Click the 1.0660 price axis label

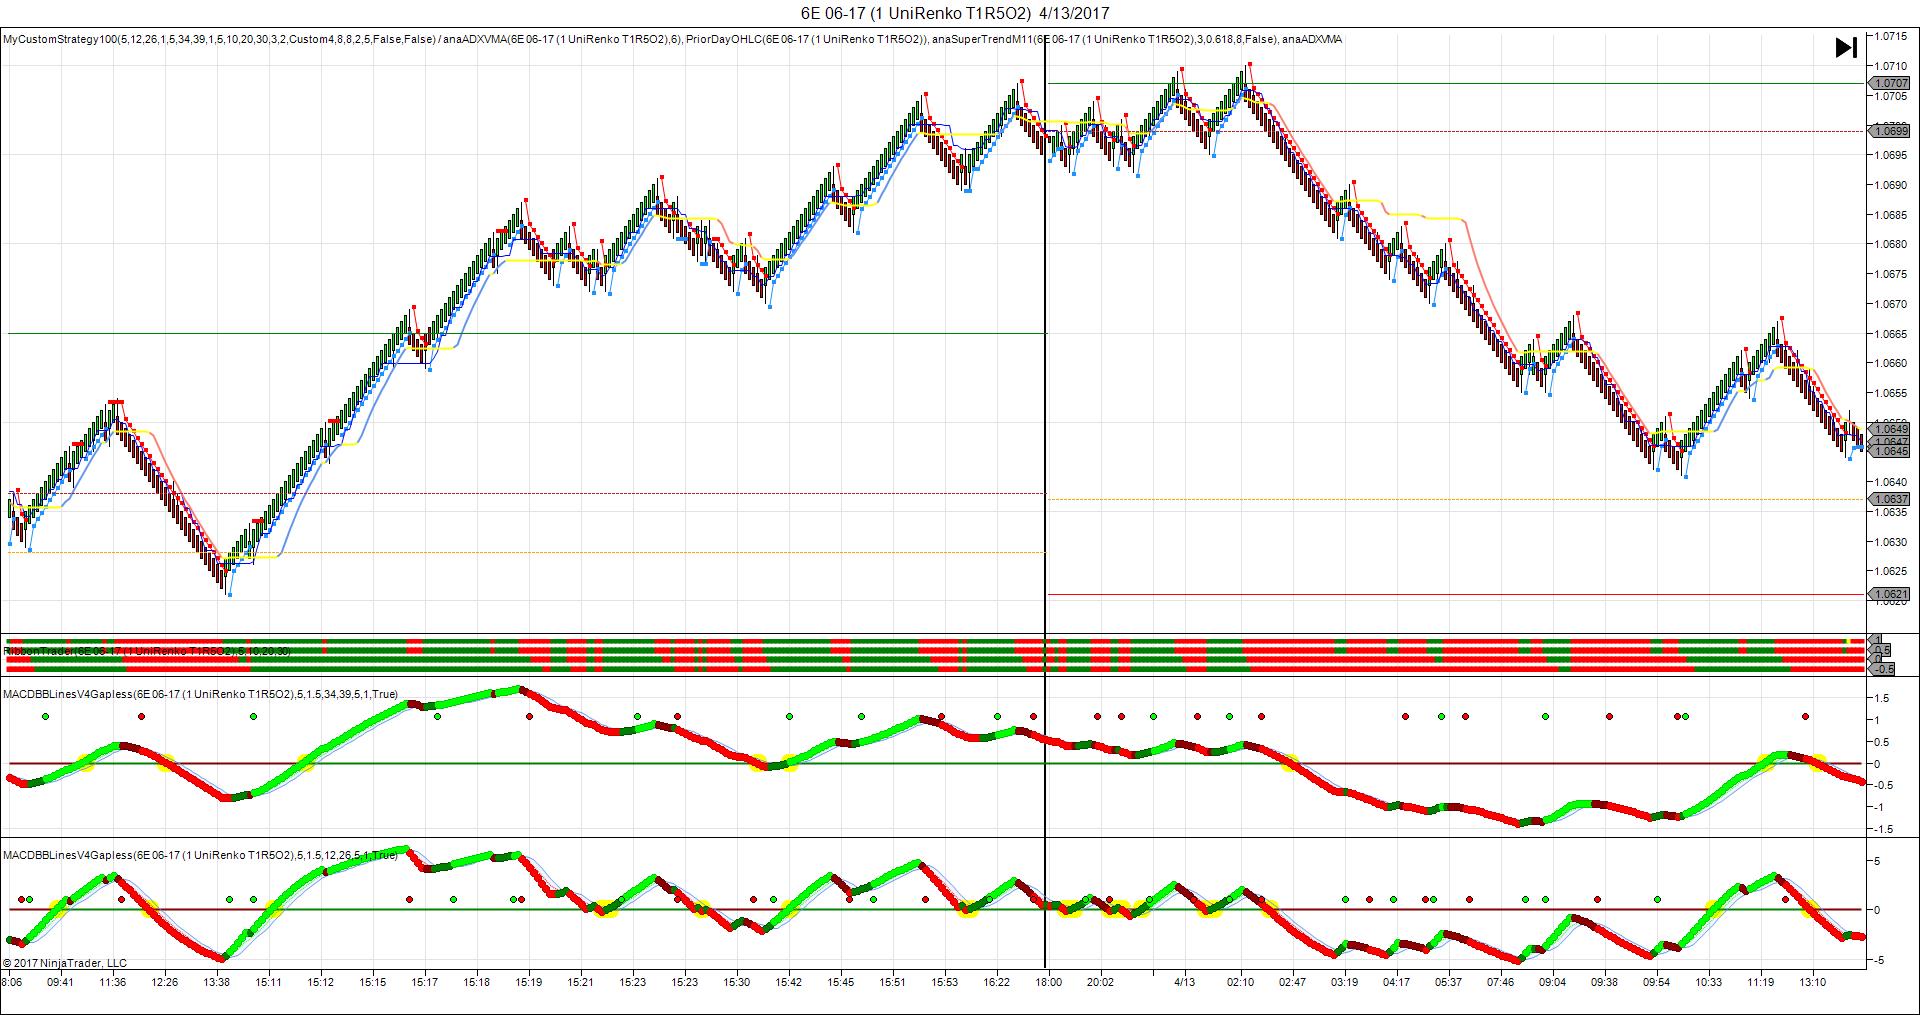[1891, 364]
